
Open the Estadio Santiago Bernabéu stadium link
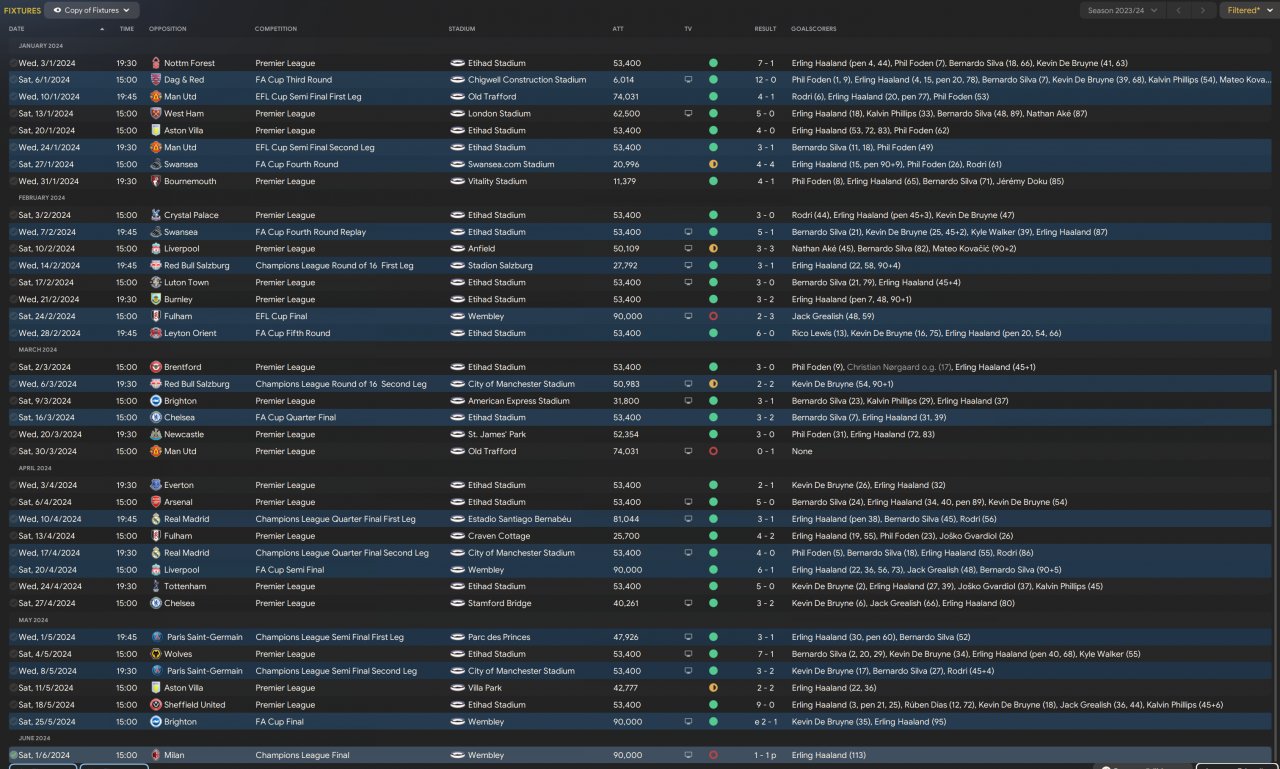click(520, 519)
